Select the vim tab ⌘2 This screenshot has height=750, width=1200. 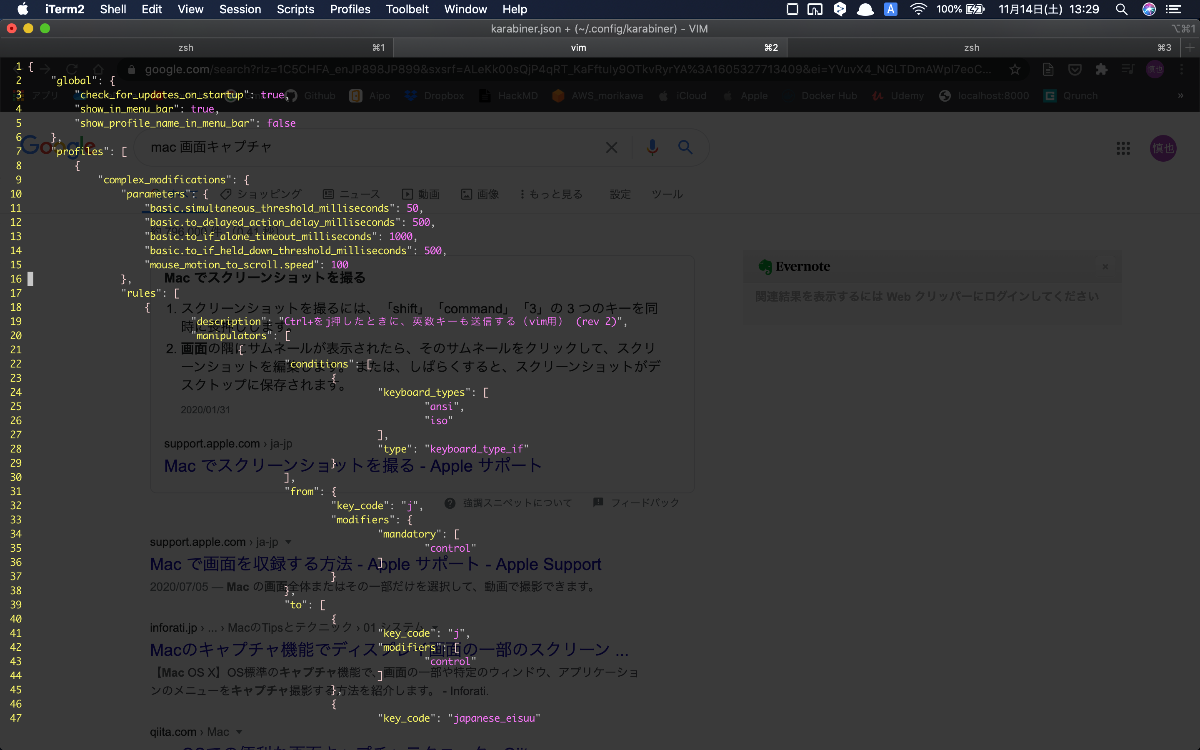tap(590, 48)
